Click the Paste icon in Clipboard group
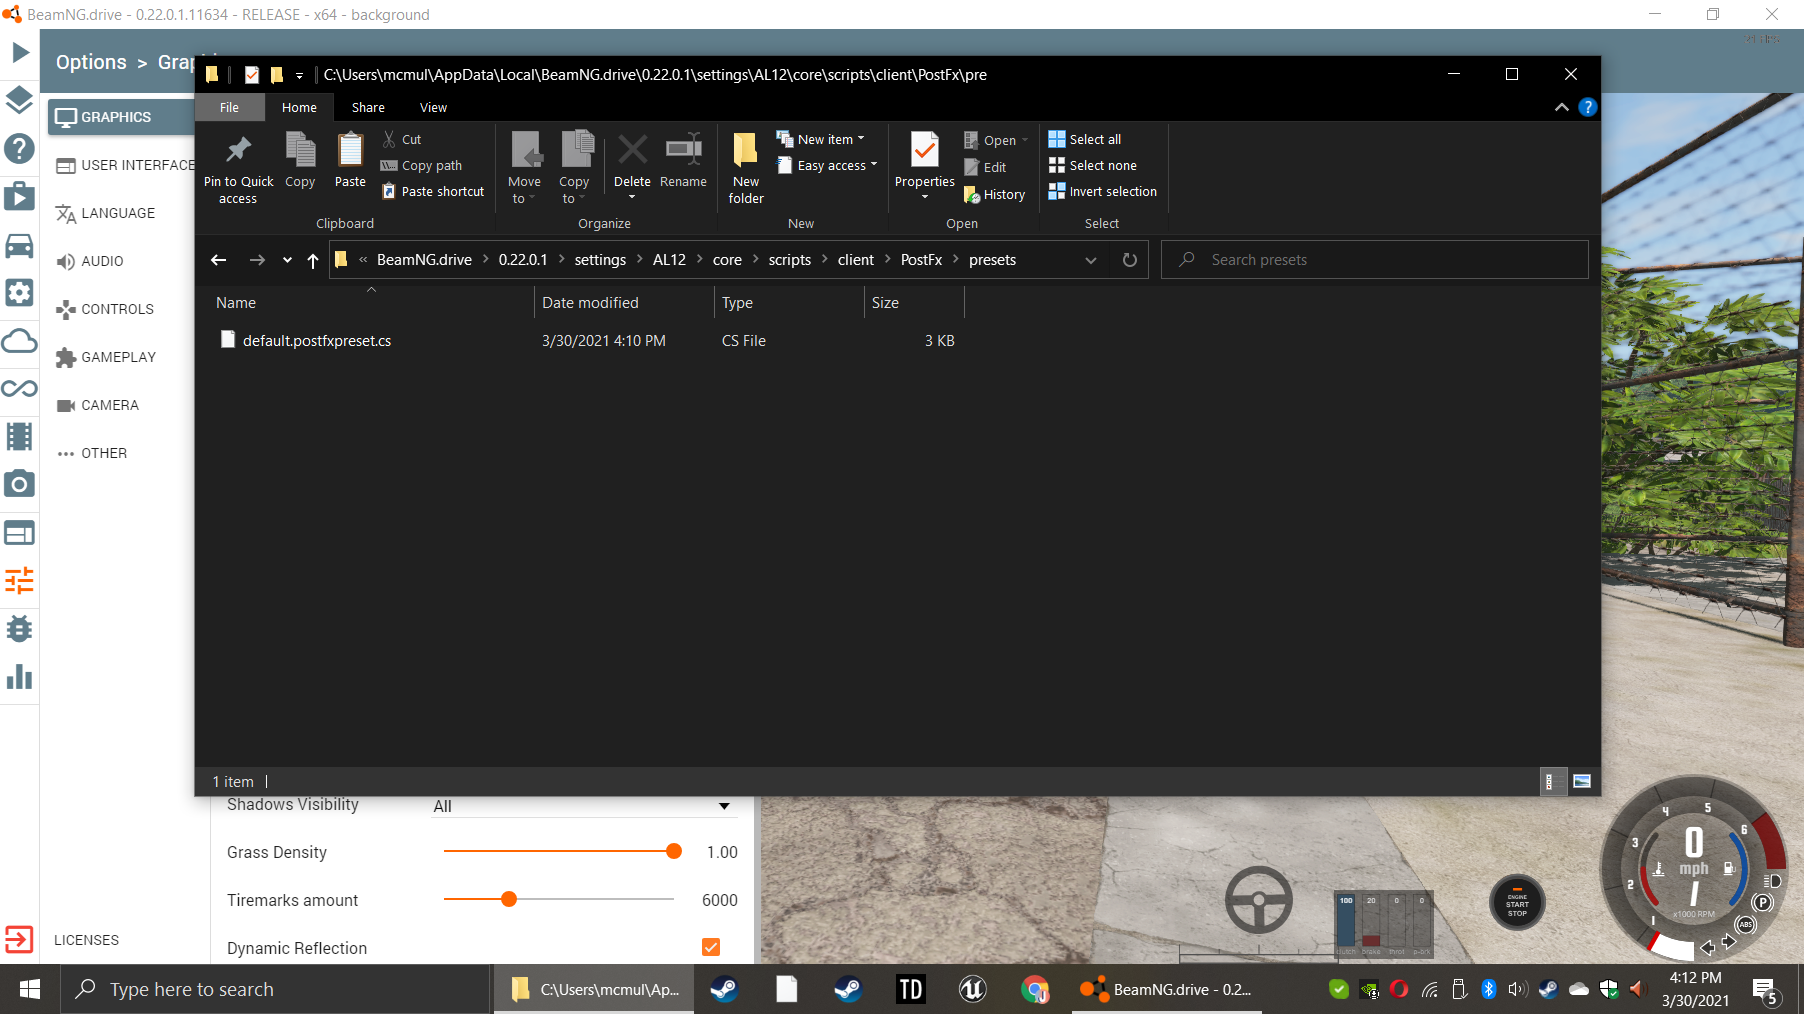Viewport: 1804px width, 1014px height. point(350,160)
